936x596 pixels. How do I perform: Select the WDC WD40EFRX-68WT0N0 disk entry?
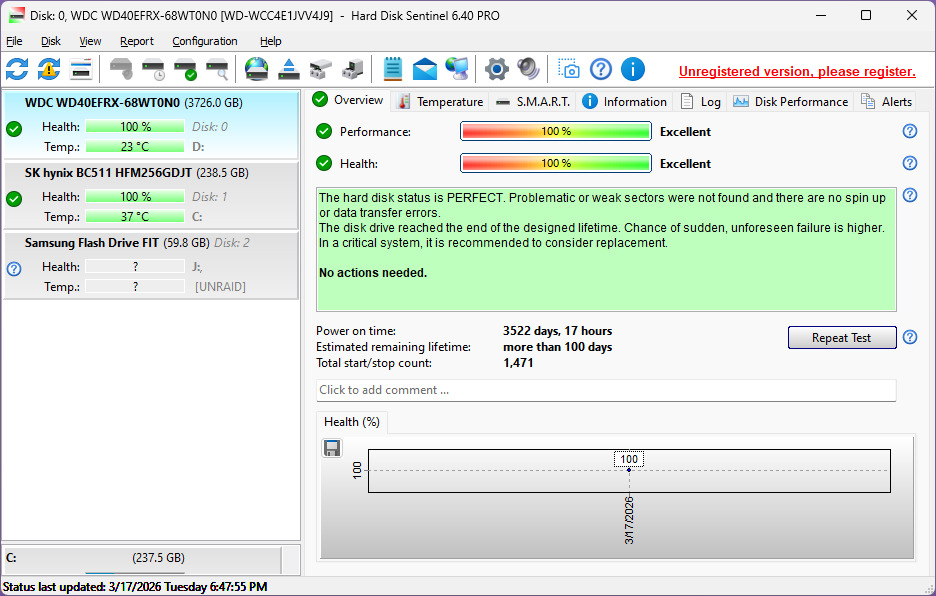pyautogui.click(x=151, y=125)
